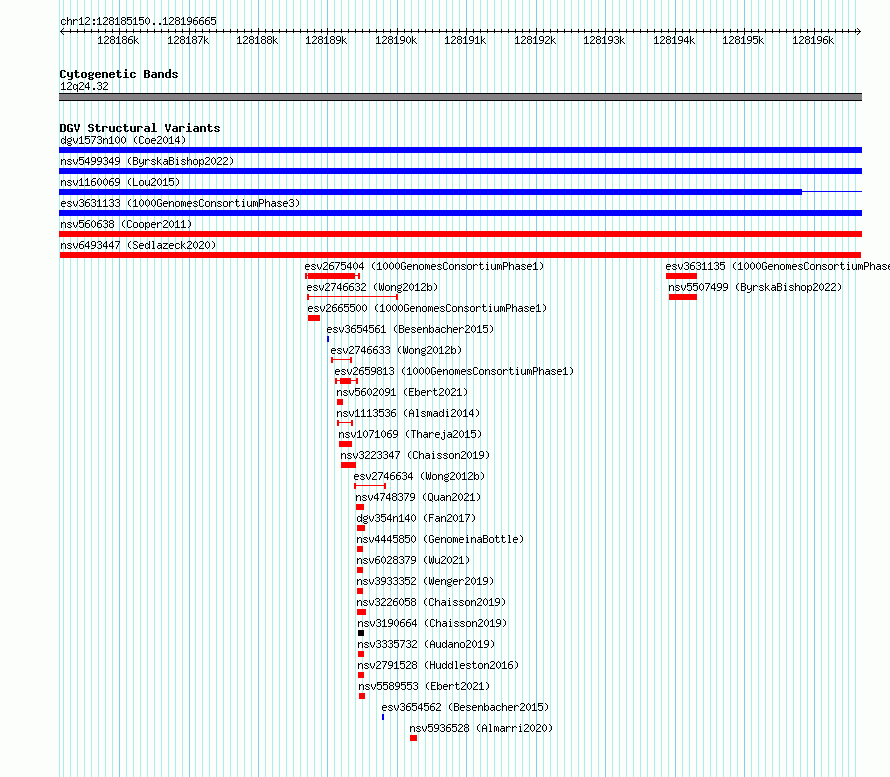Select nsv5589553 (Ebert2021) label

click(x=424, y=686)
